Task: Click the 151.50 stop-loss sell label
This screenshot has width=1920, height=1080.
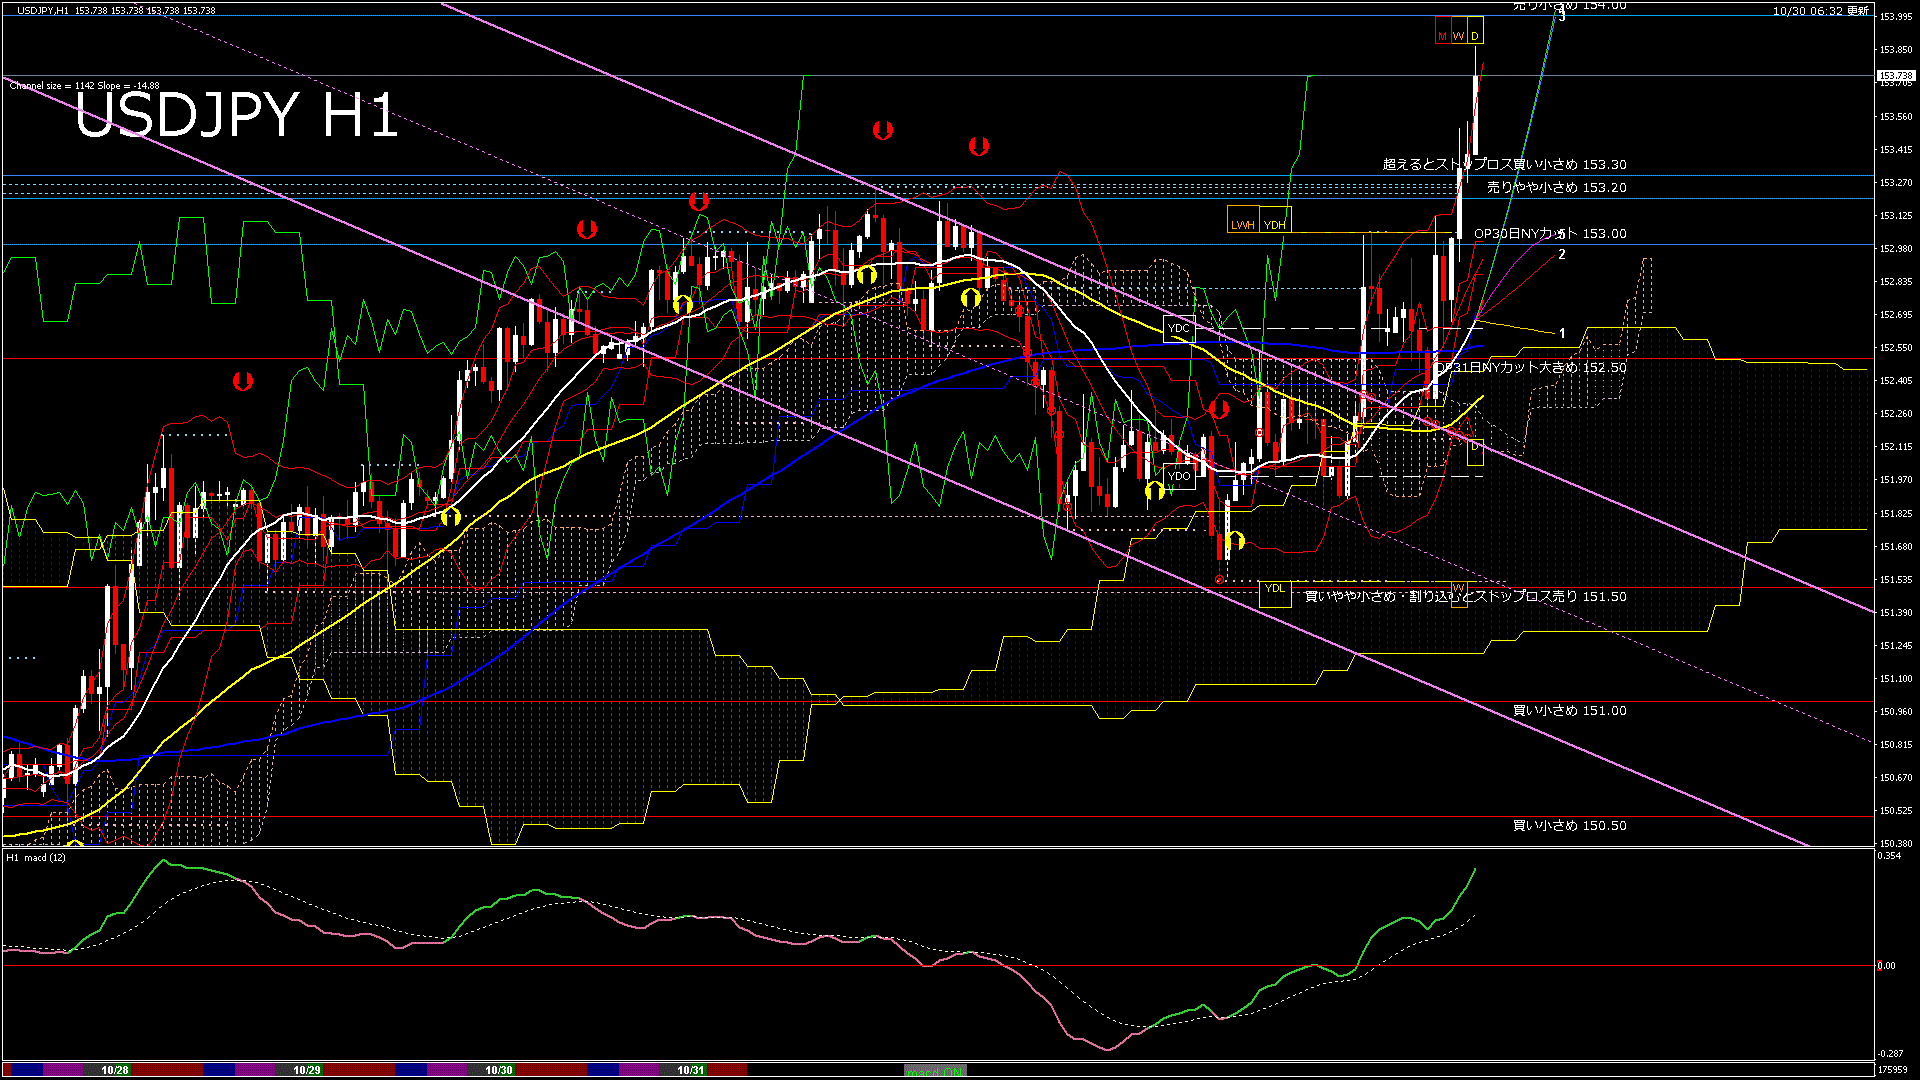Action: [x=1466, y=597]
